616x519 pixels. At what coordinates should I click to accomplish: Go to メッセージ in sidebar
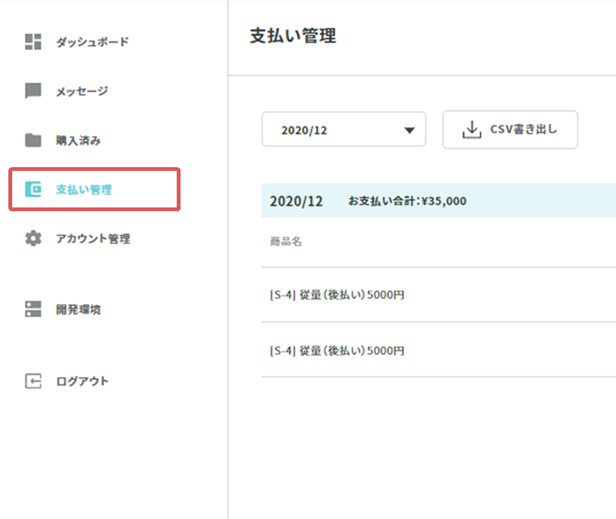pos(82,91)
